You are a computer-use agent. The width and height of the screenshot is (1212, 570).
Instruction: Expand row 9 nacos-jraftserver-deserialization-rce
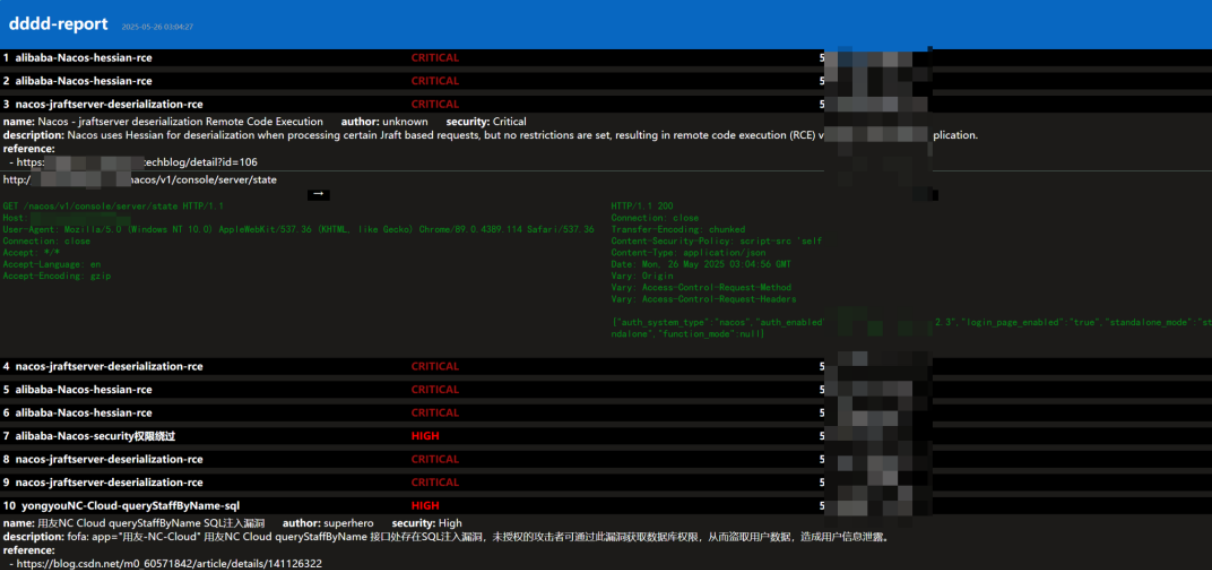pyautogui.click(x=606, y=482)
